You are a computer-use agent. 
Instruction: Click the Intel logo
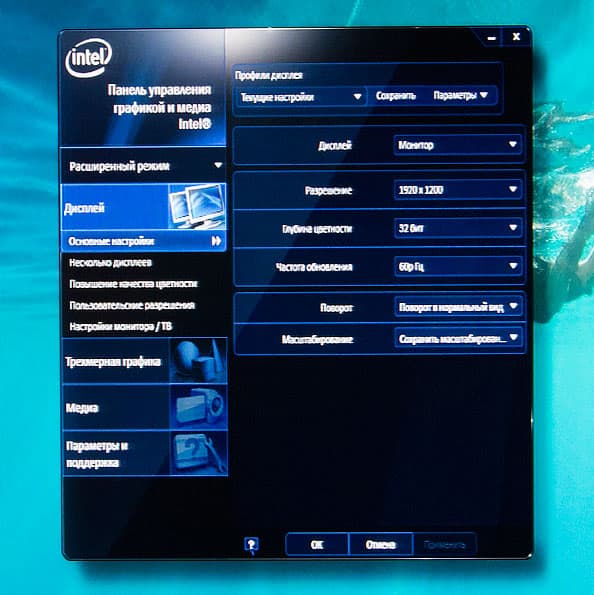89,58
